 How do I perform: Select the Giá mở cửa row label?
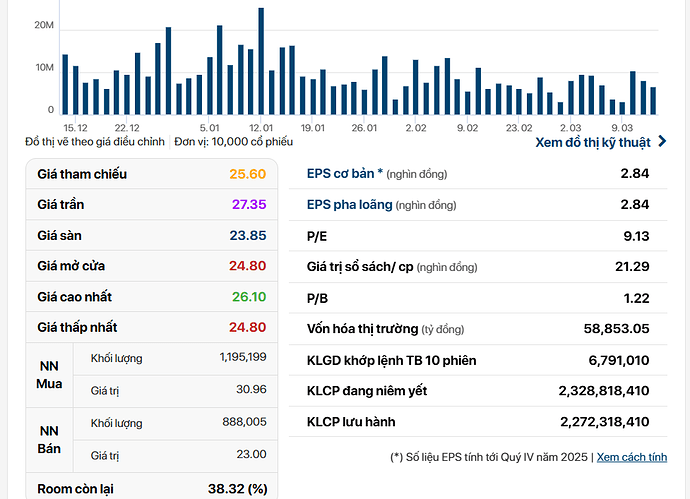[x=71, y=266]
